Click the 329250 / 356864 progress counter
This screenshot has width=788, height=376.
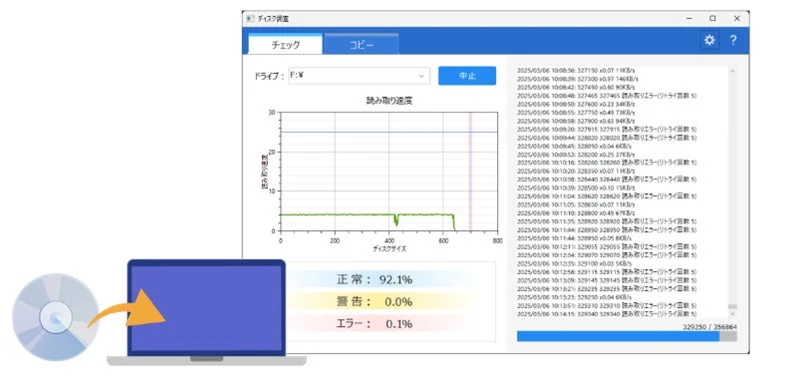[x=710, y=326]
